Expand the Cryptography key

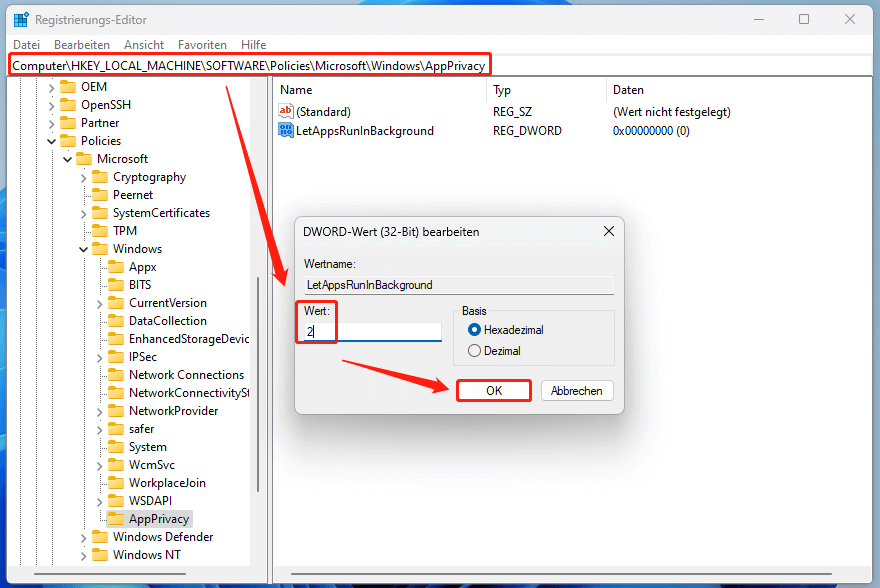83,177
